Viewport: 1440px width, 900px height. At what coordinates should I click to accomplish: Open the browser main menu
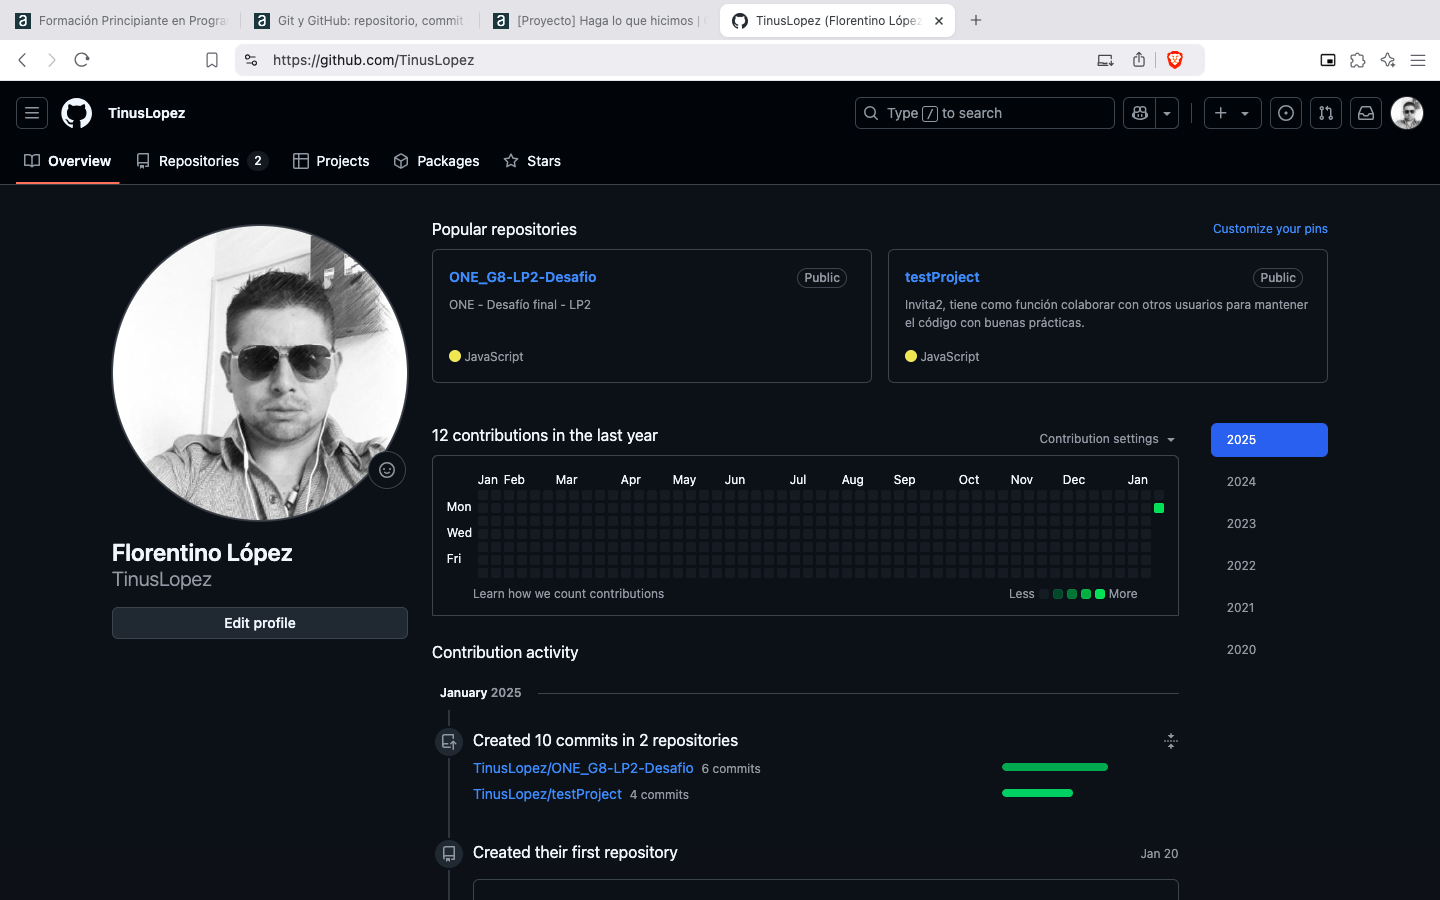click(x=1418, y=60)
